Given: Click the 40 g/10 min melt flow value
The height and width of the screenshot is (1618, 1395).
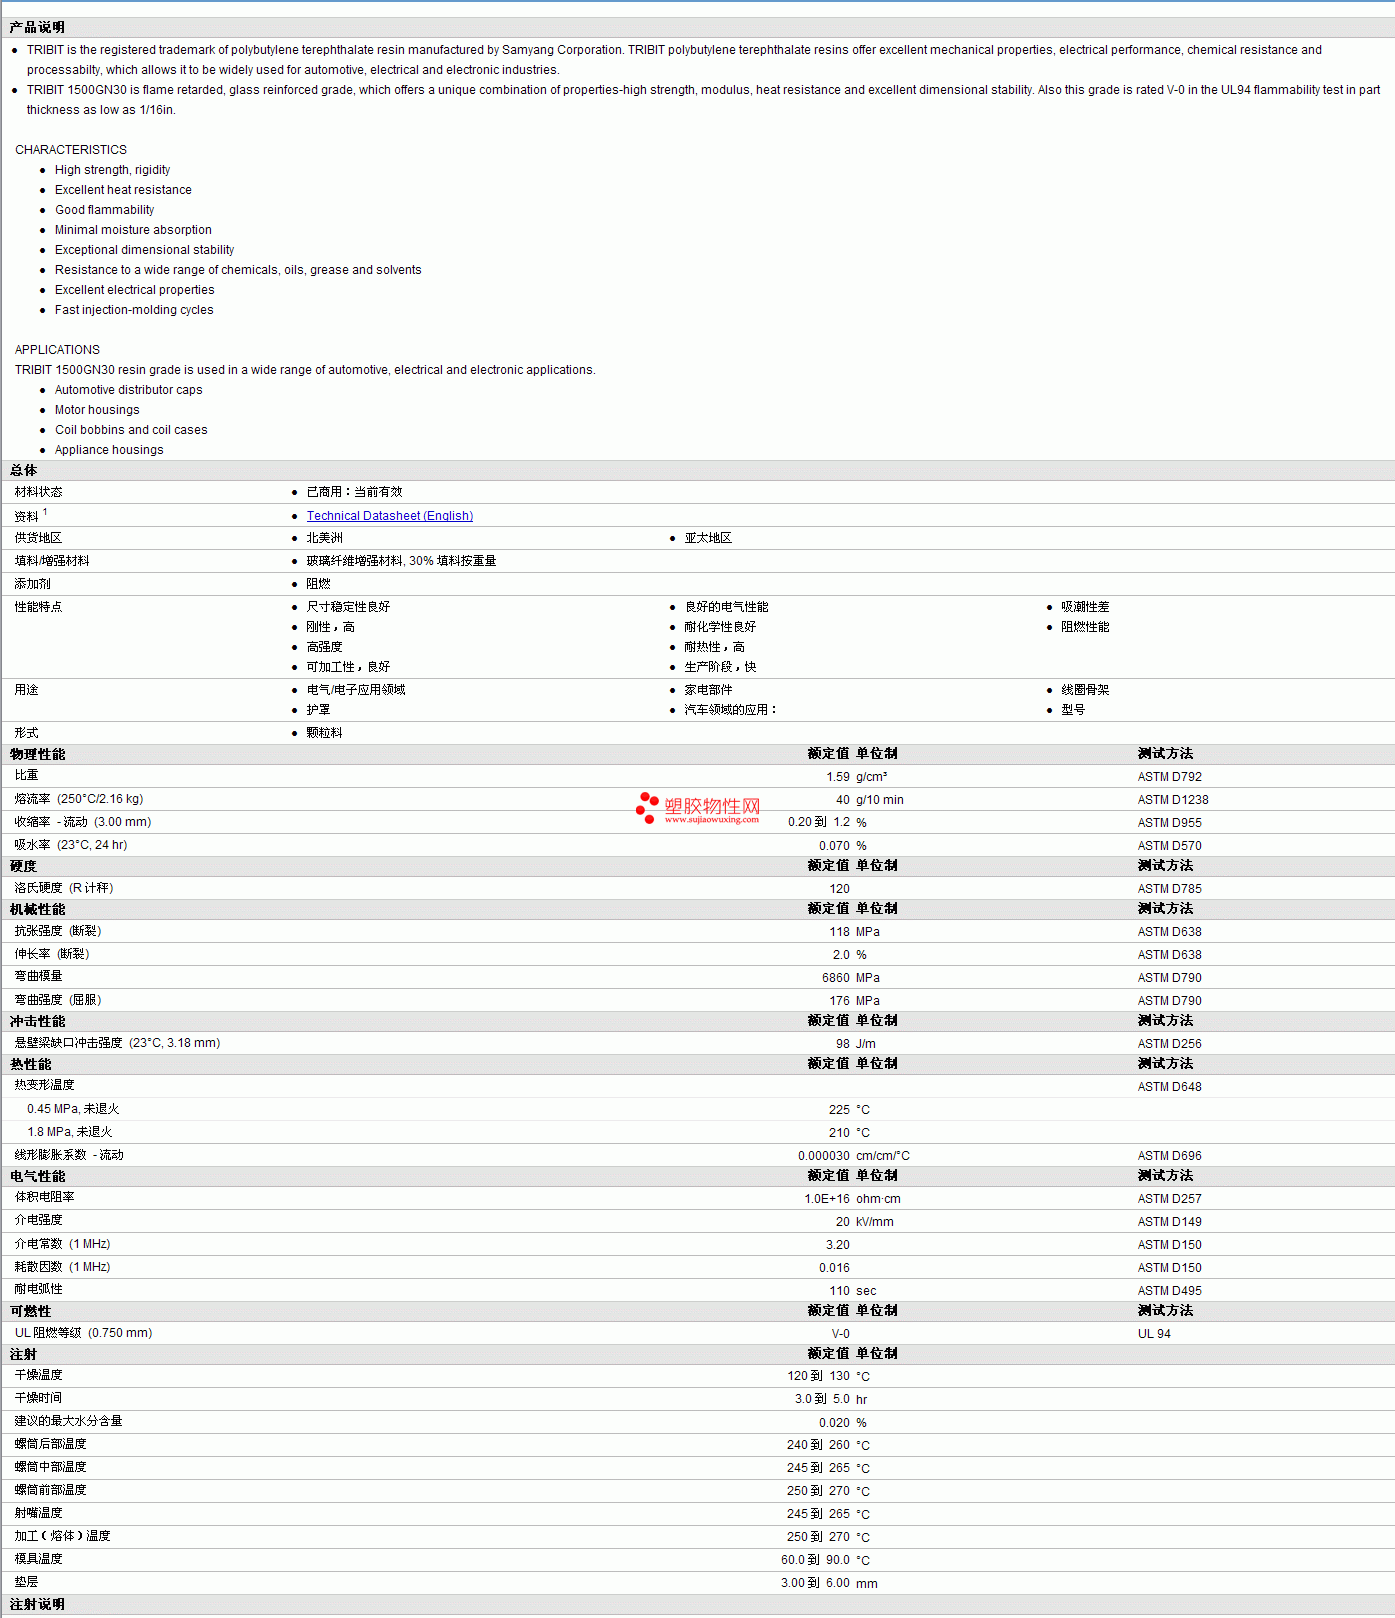Looking at the screenshot, I should [870, 800].
